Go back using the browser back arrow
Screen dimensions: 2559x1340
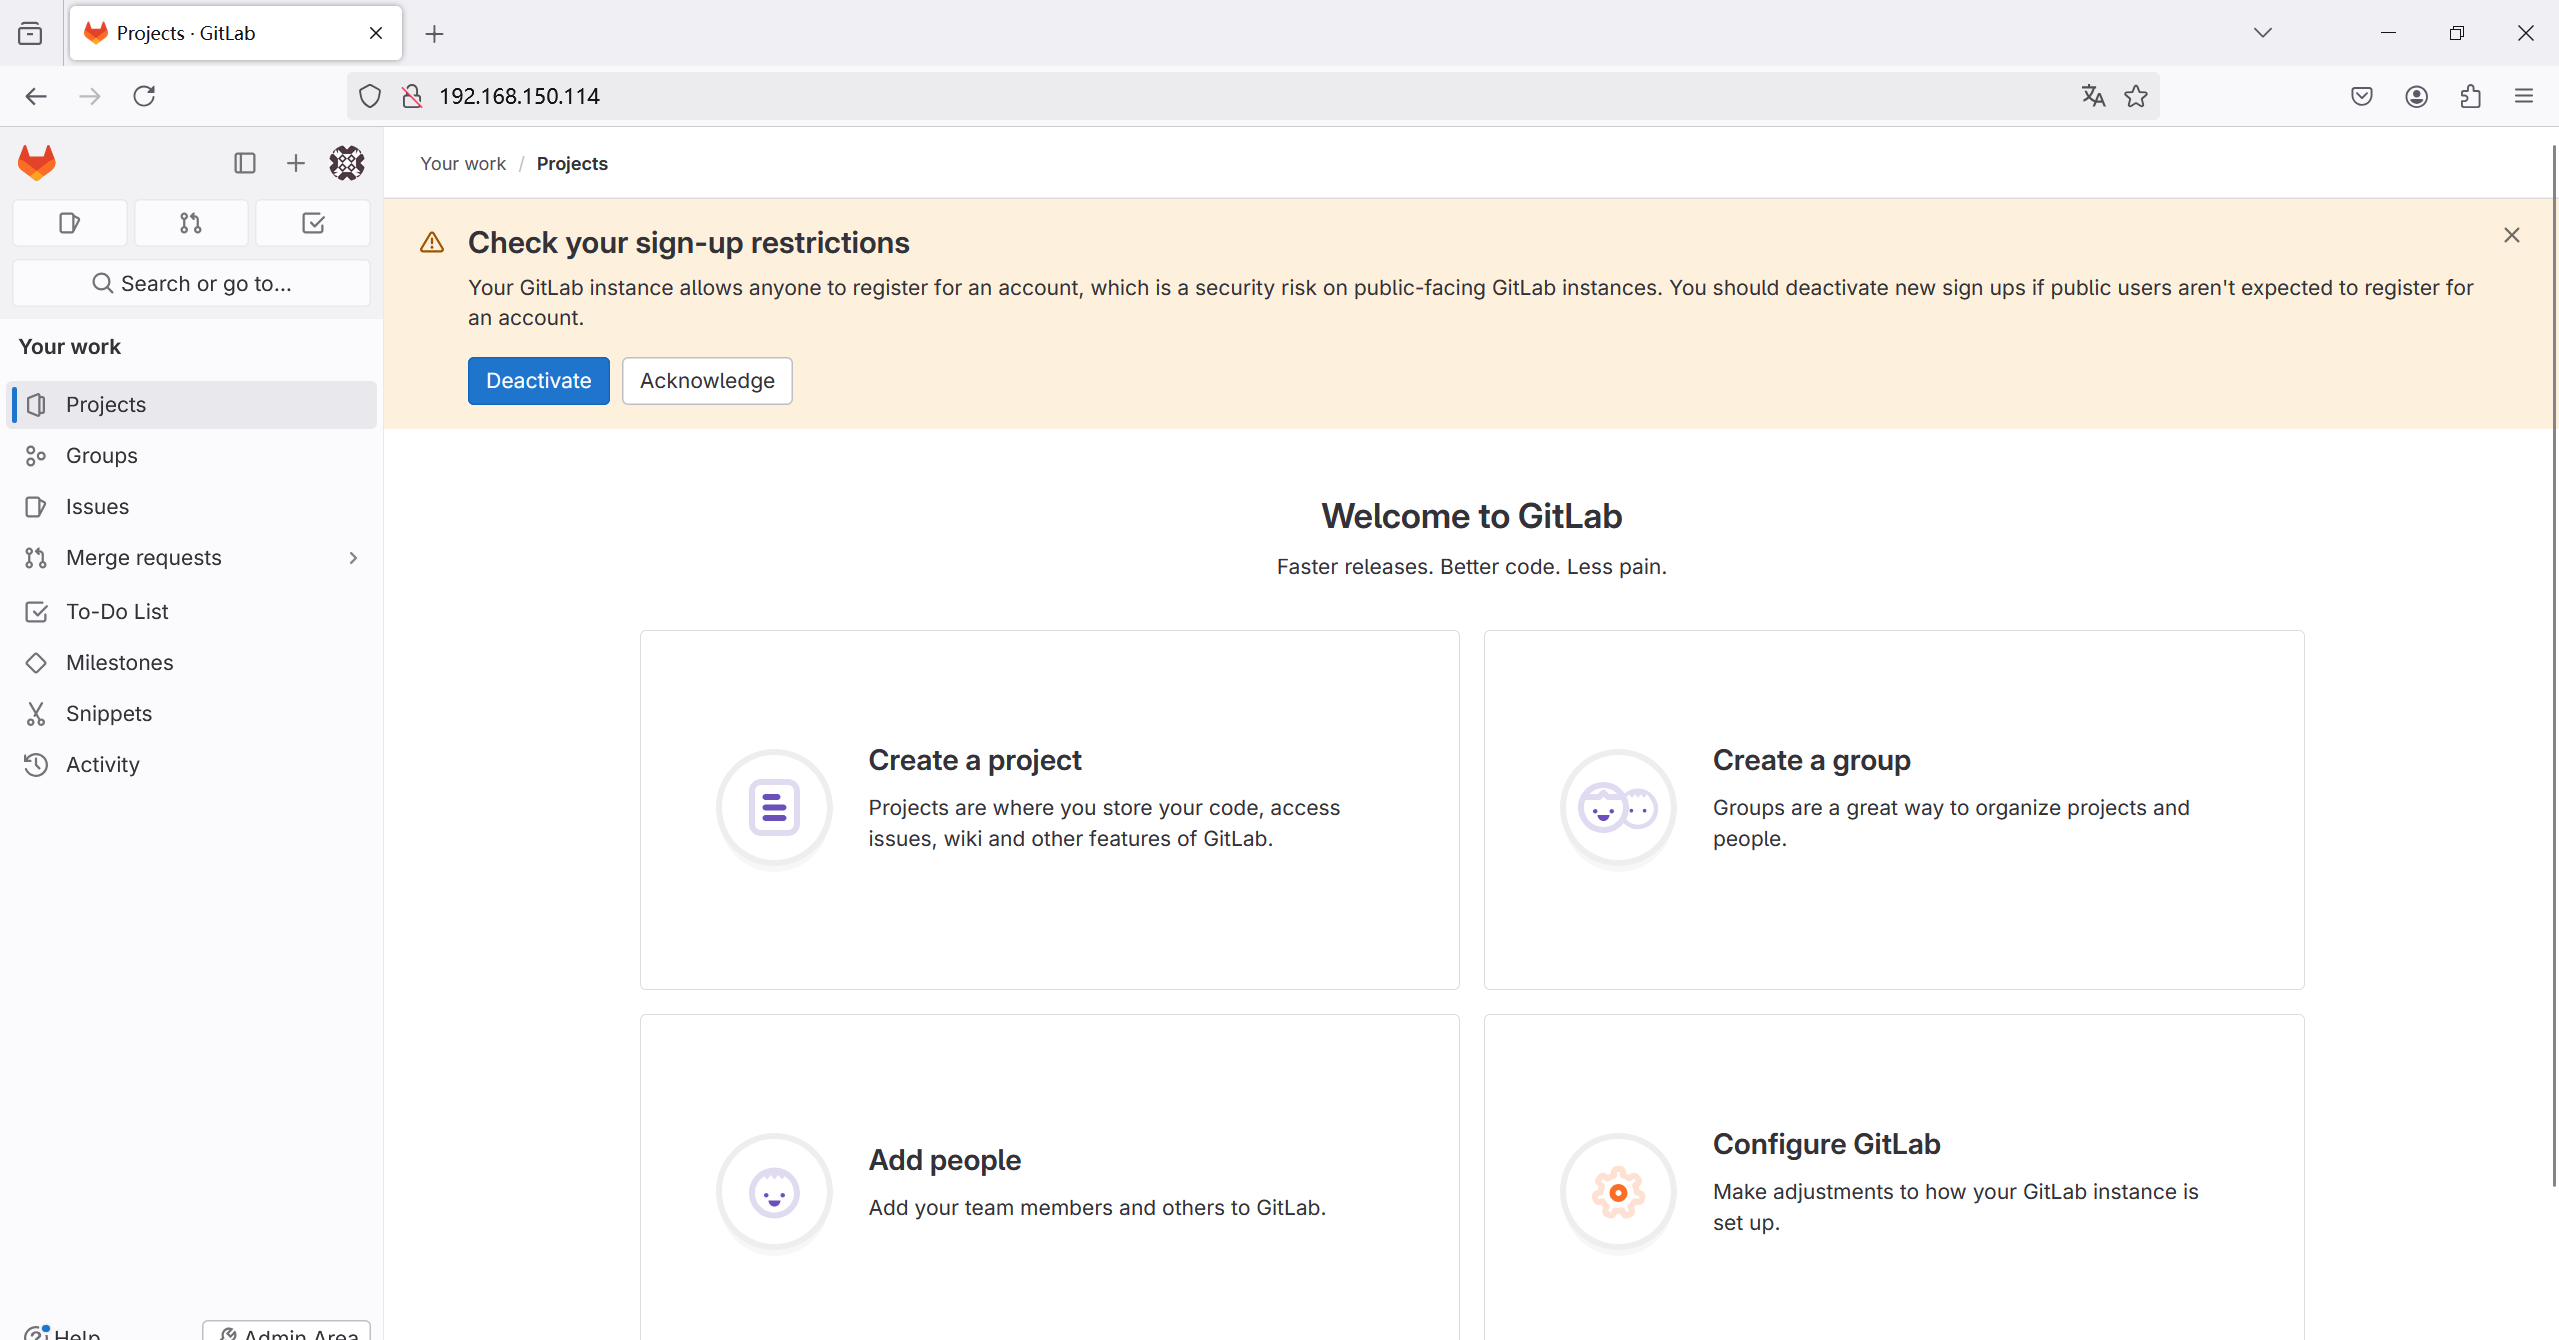(x=36, y=96)
